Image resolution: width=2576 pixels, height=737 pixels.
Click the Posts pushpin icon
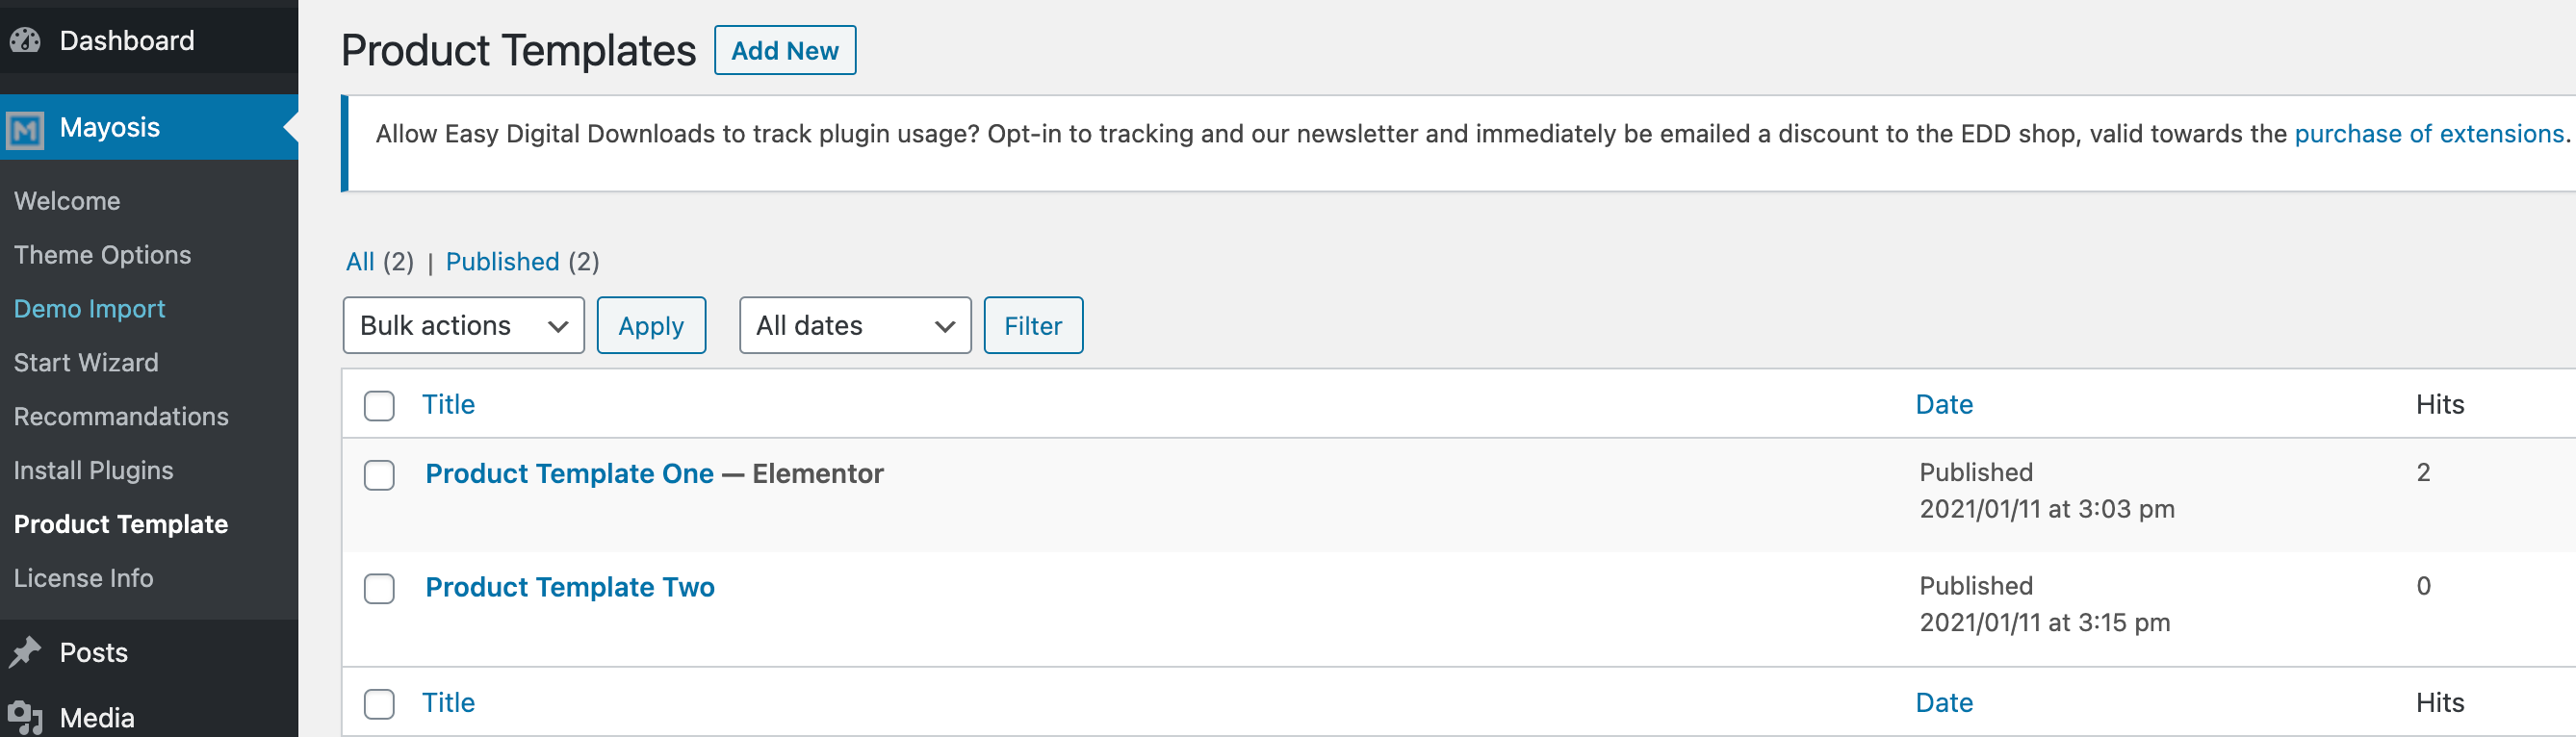[25, 652]
